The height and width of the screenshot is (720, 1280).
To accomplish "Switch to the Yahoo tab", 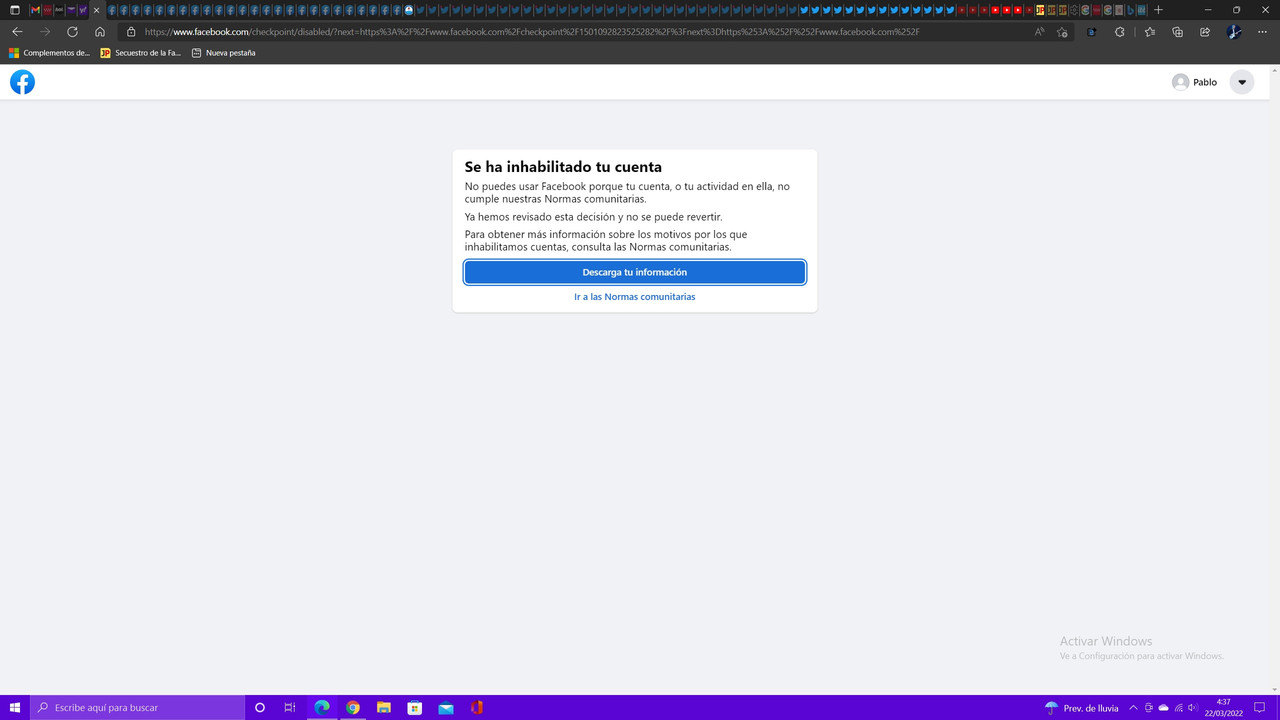I will [x=83, y=10].
